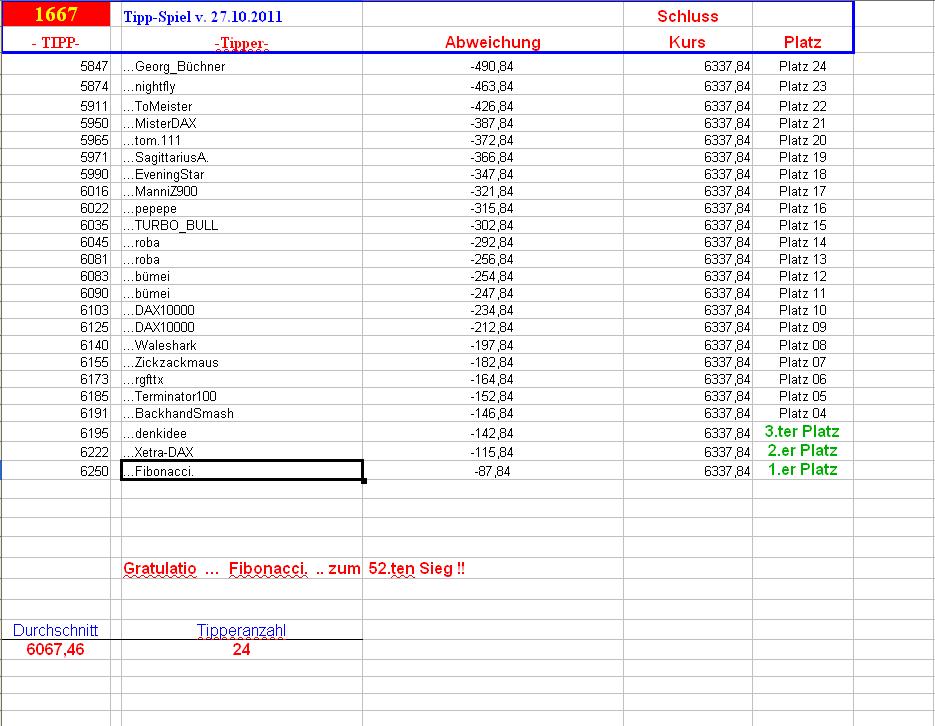
Task: Click deviation cell -87,84
Action: point(493,471)
